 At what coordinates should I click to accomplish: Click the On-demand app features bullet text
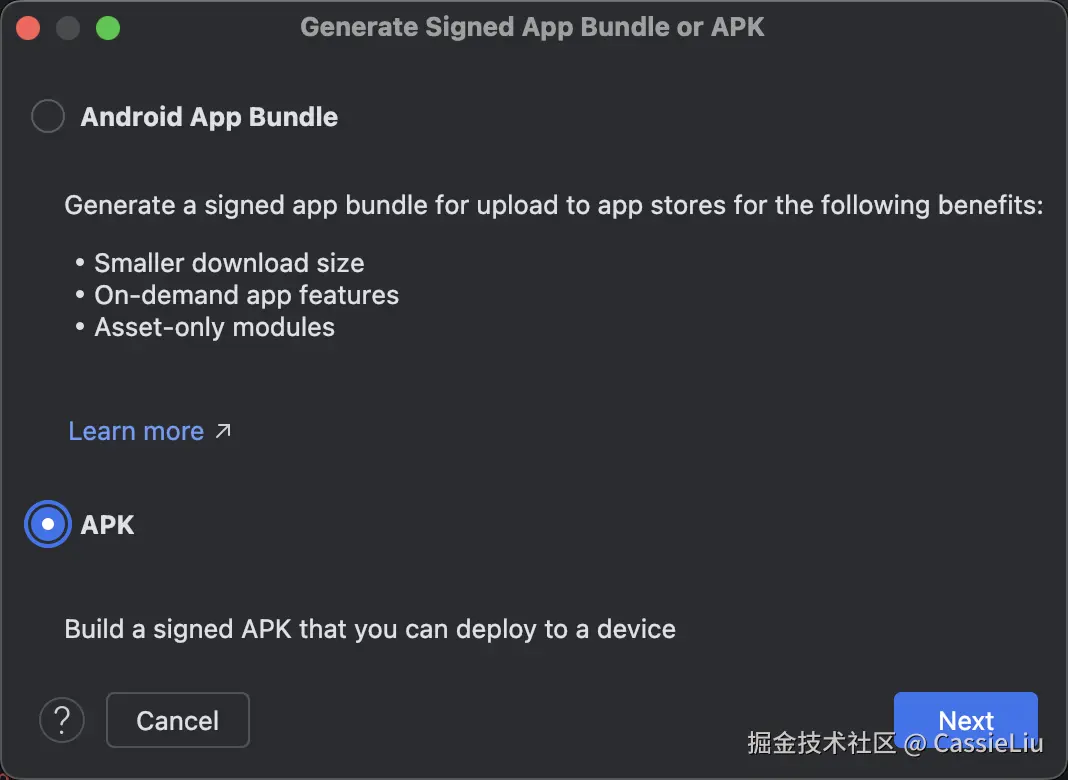pos(247,295)
